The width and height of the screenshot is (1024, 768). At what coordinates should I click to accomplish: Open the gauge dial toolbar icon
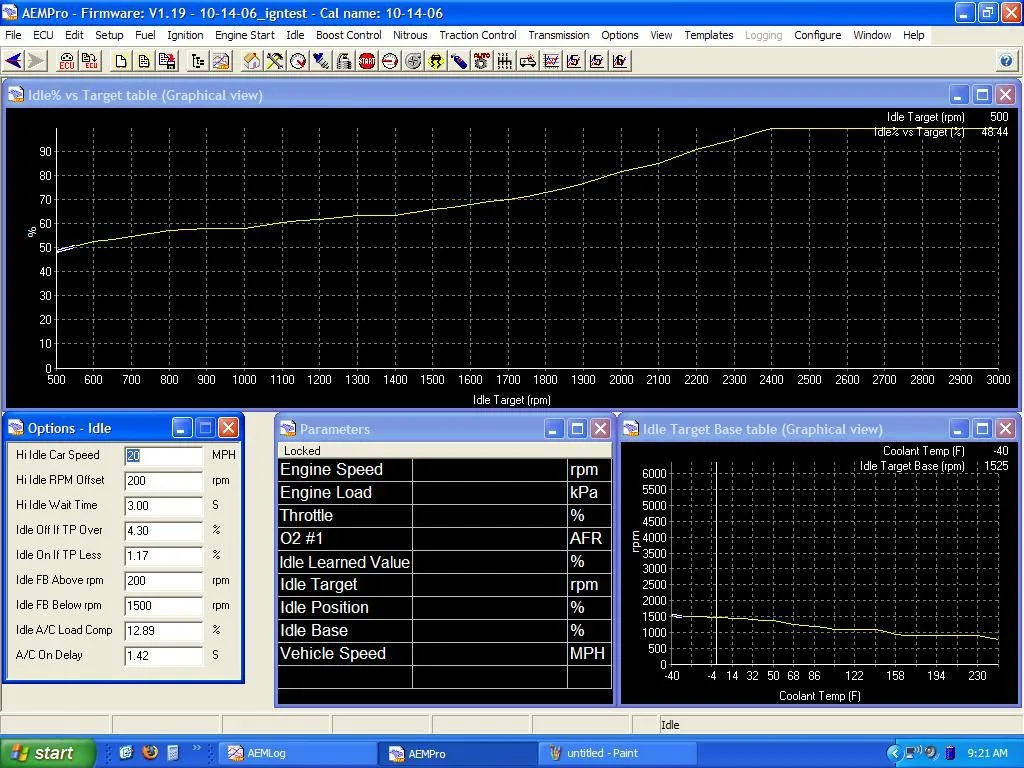click(298, 61)
